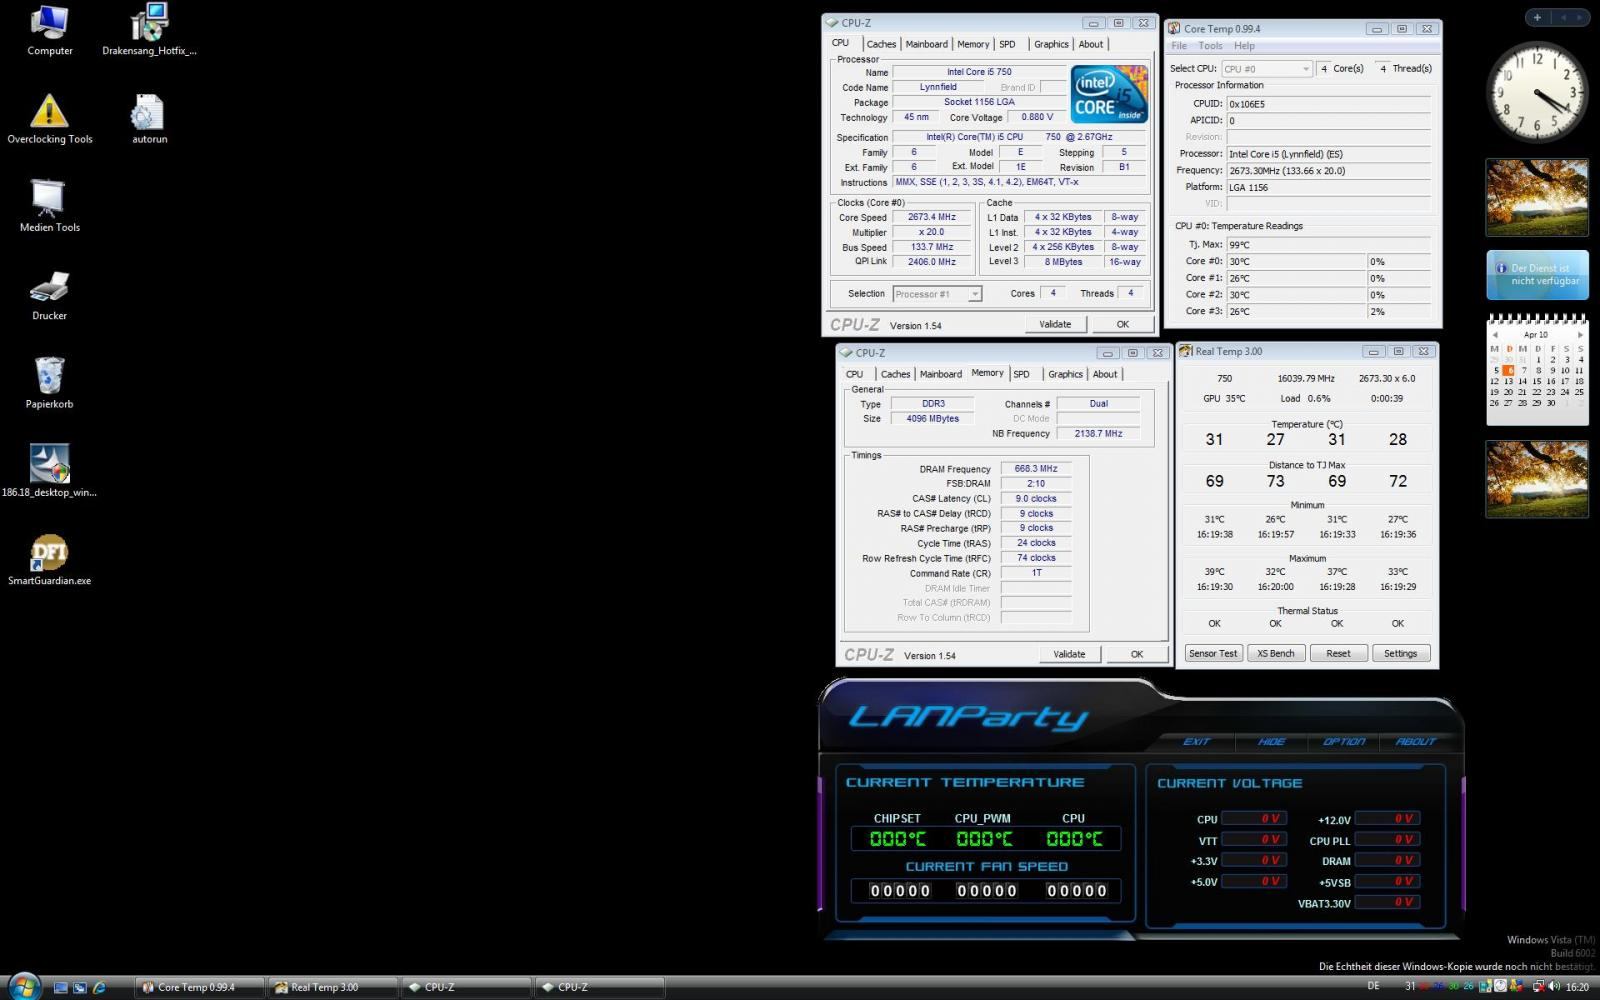
Task: Click the DRAM Frequency value 668.3 MHz
Action: [x=1036, y=468]
